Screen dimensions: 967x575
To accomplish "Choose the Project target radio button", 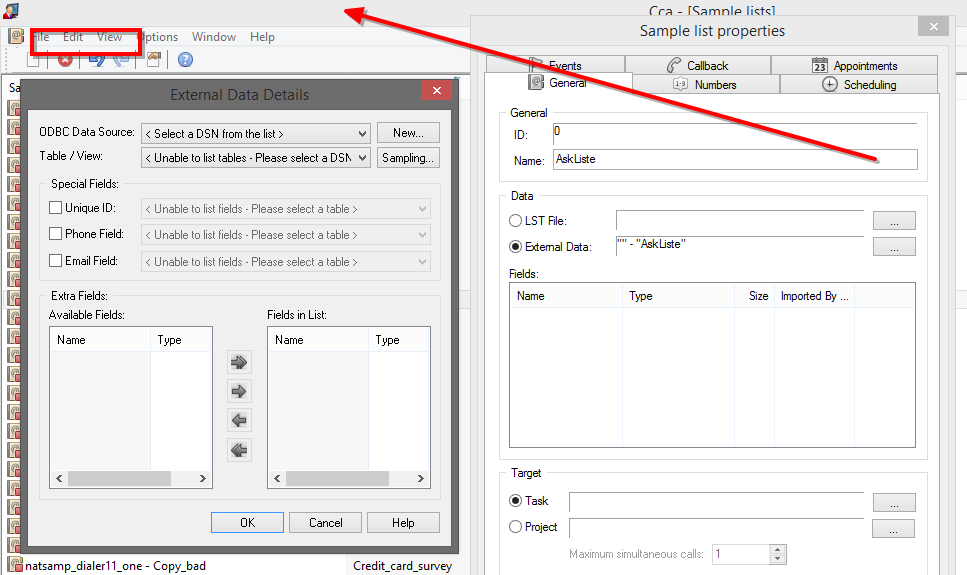I will click(516, 527).
